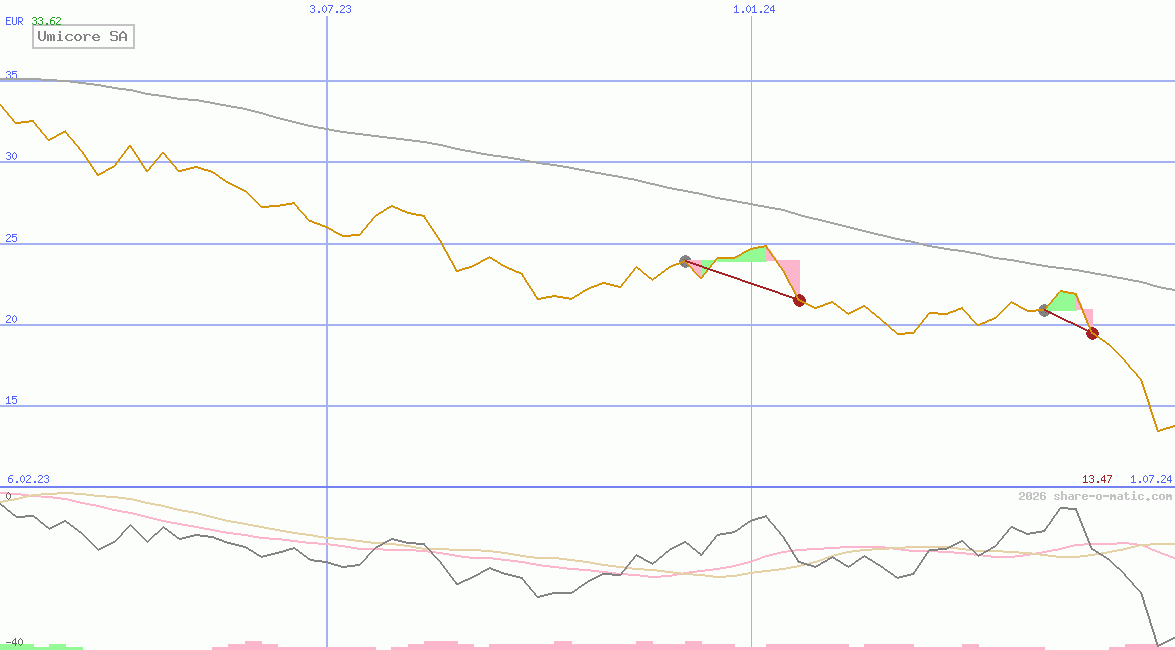Viewport: 1175px width, 650px height.
Task: Click the 1.01.24 date label
Action: 754,9
